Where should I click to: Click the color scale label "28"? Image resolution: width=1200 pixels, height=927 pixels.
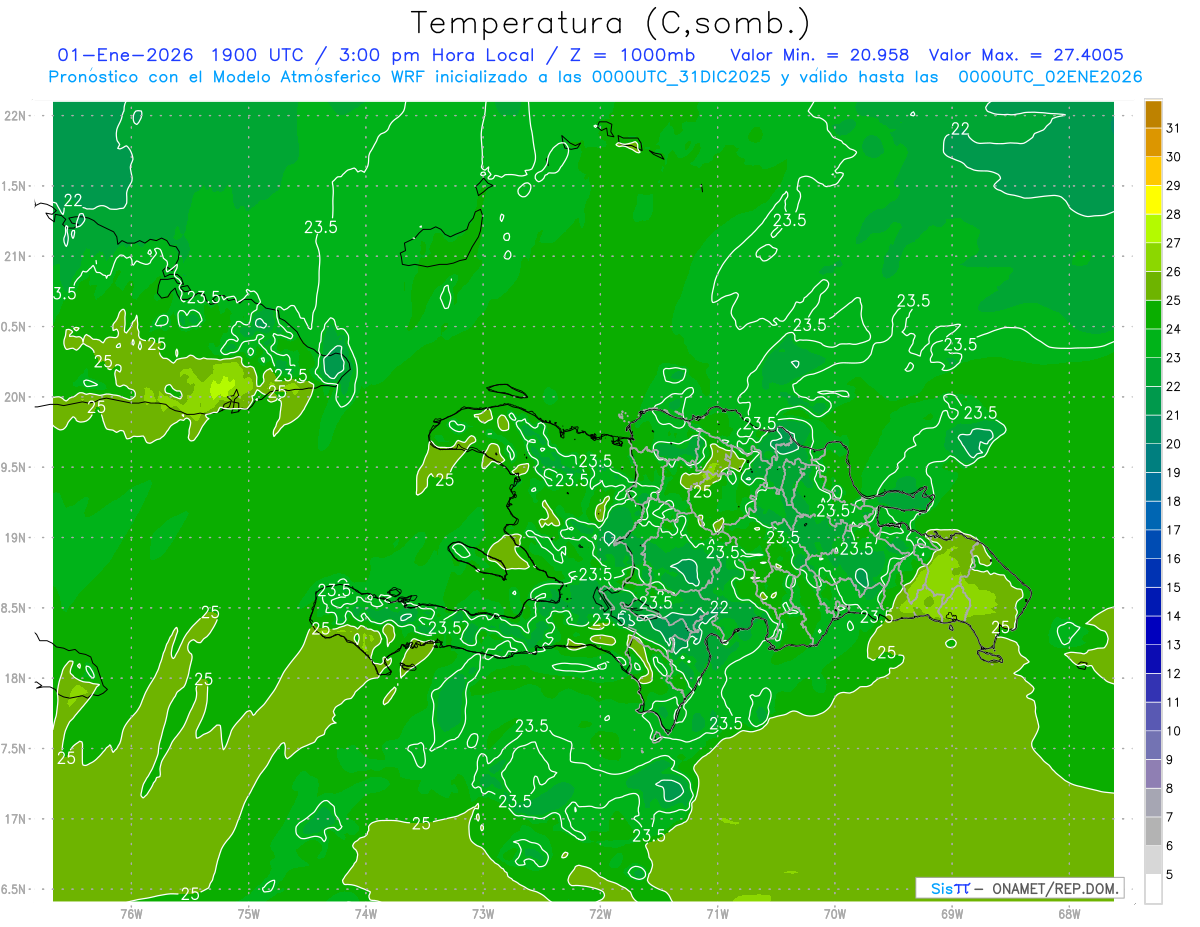pos(1173,214)
